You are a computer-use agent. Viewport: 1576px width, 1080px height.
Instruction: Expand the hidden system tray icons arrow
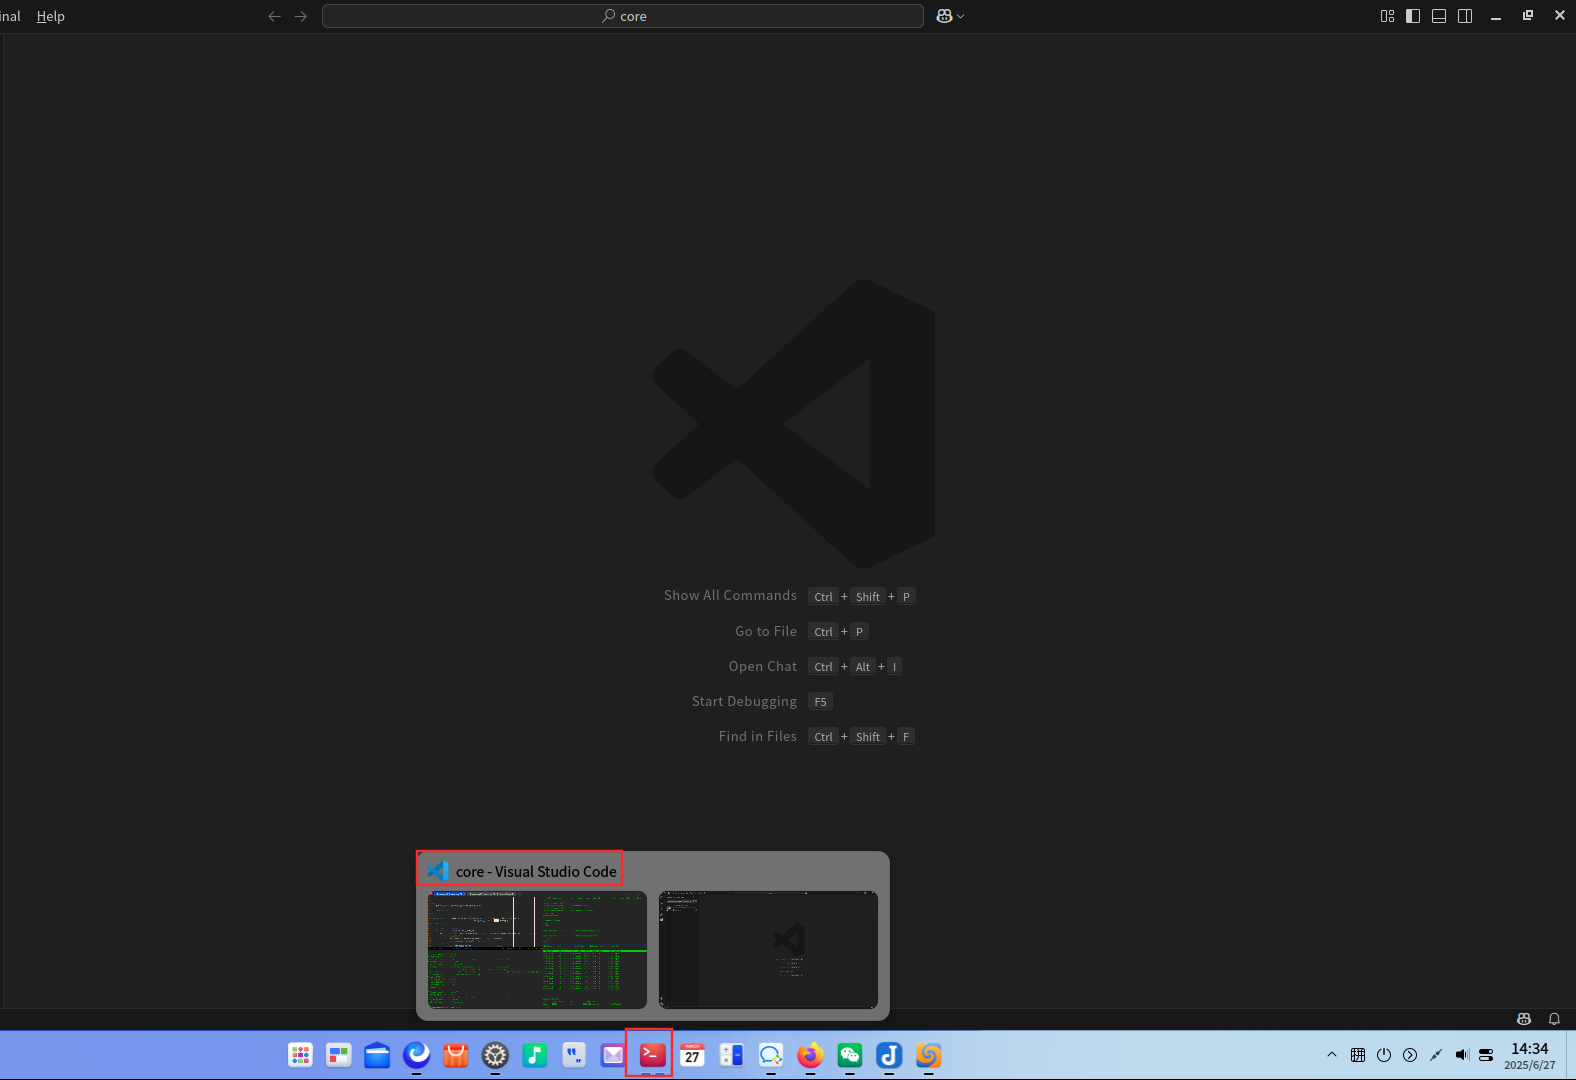[x=1331, y=1055]
